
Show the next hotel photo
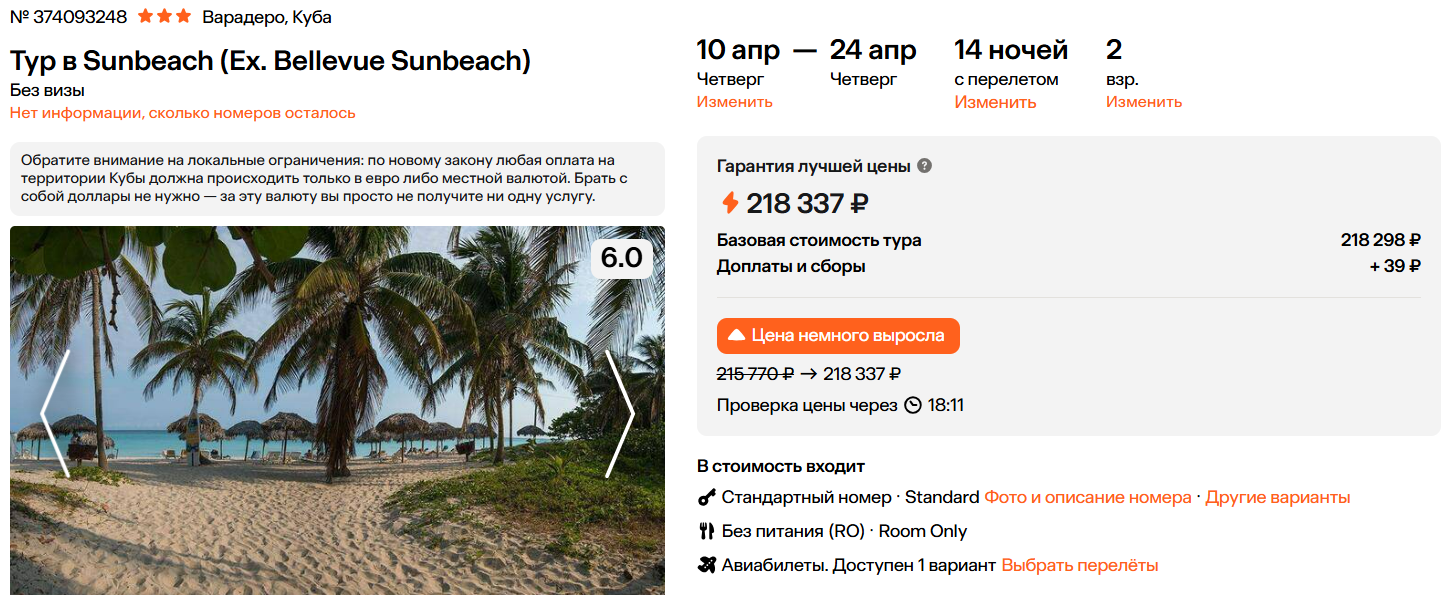pyautogui.click(x=620, y=412)
